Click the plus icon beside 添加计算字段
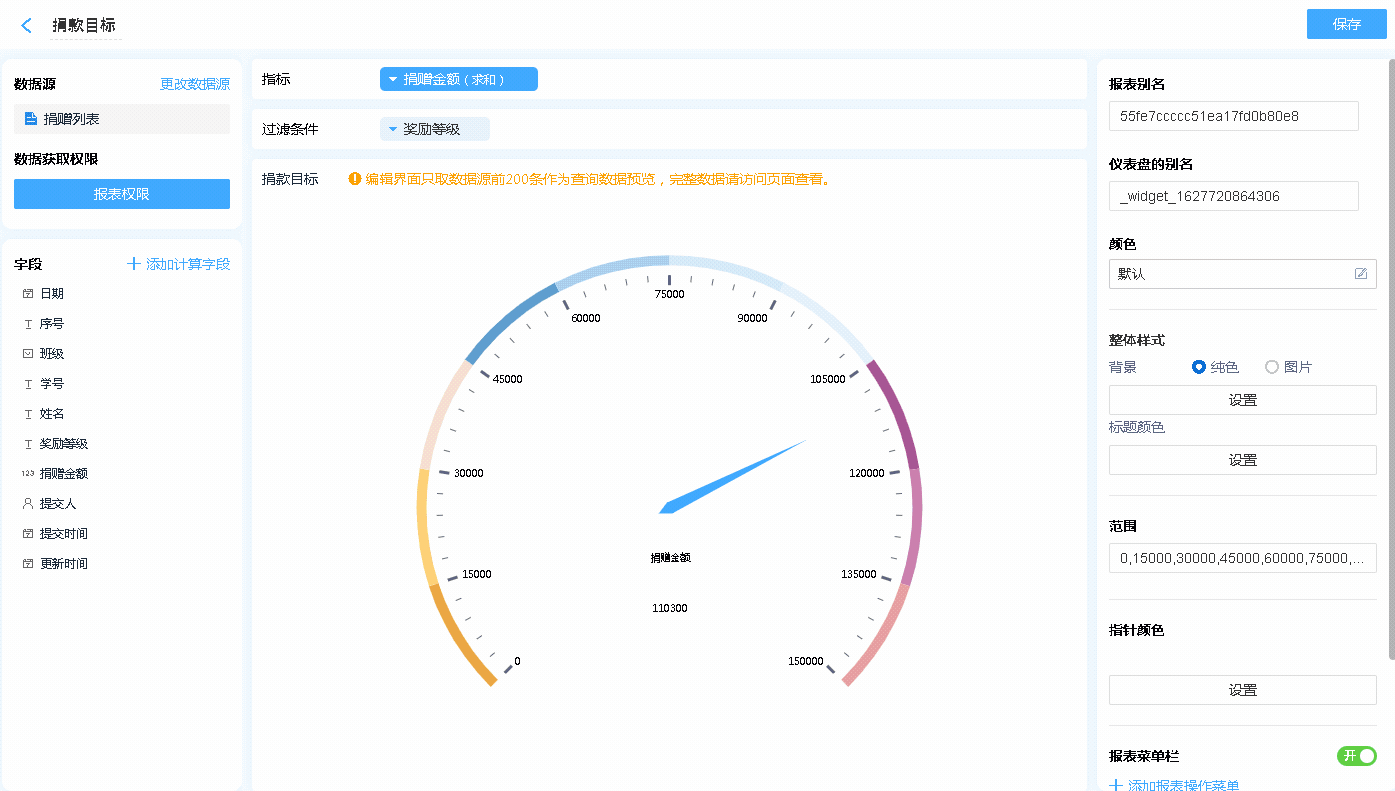Screen dimensions: 1395x791 pyautogui.click(x=134, y=264)
